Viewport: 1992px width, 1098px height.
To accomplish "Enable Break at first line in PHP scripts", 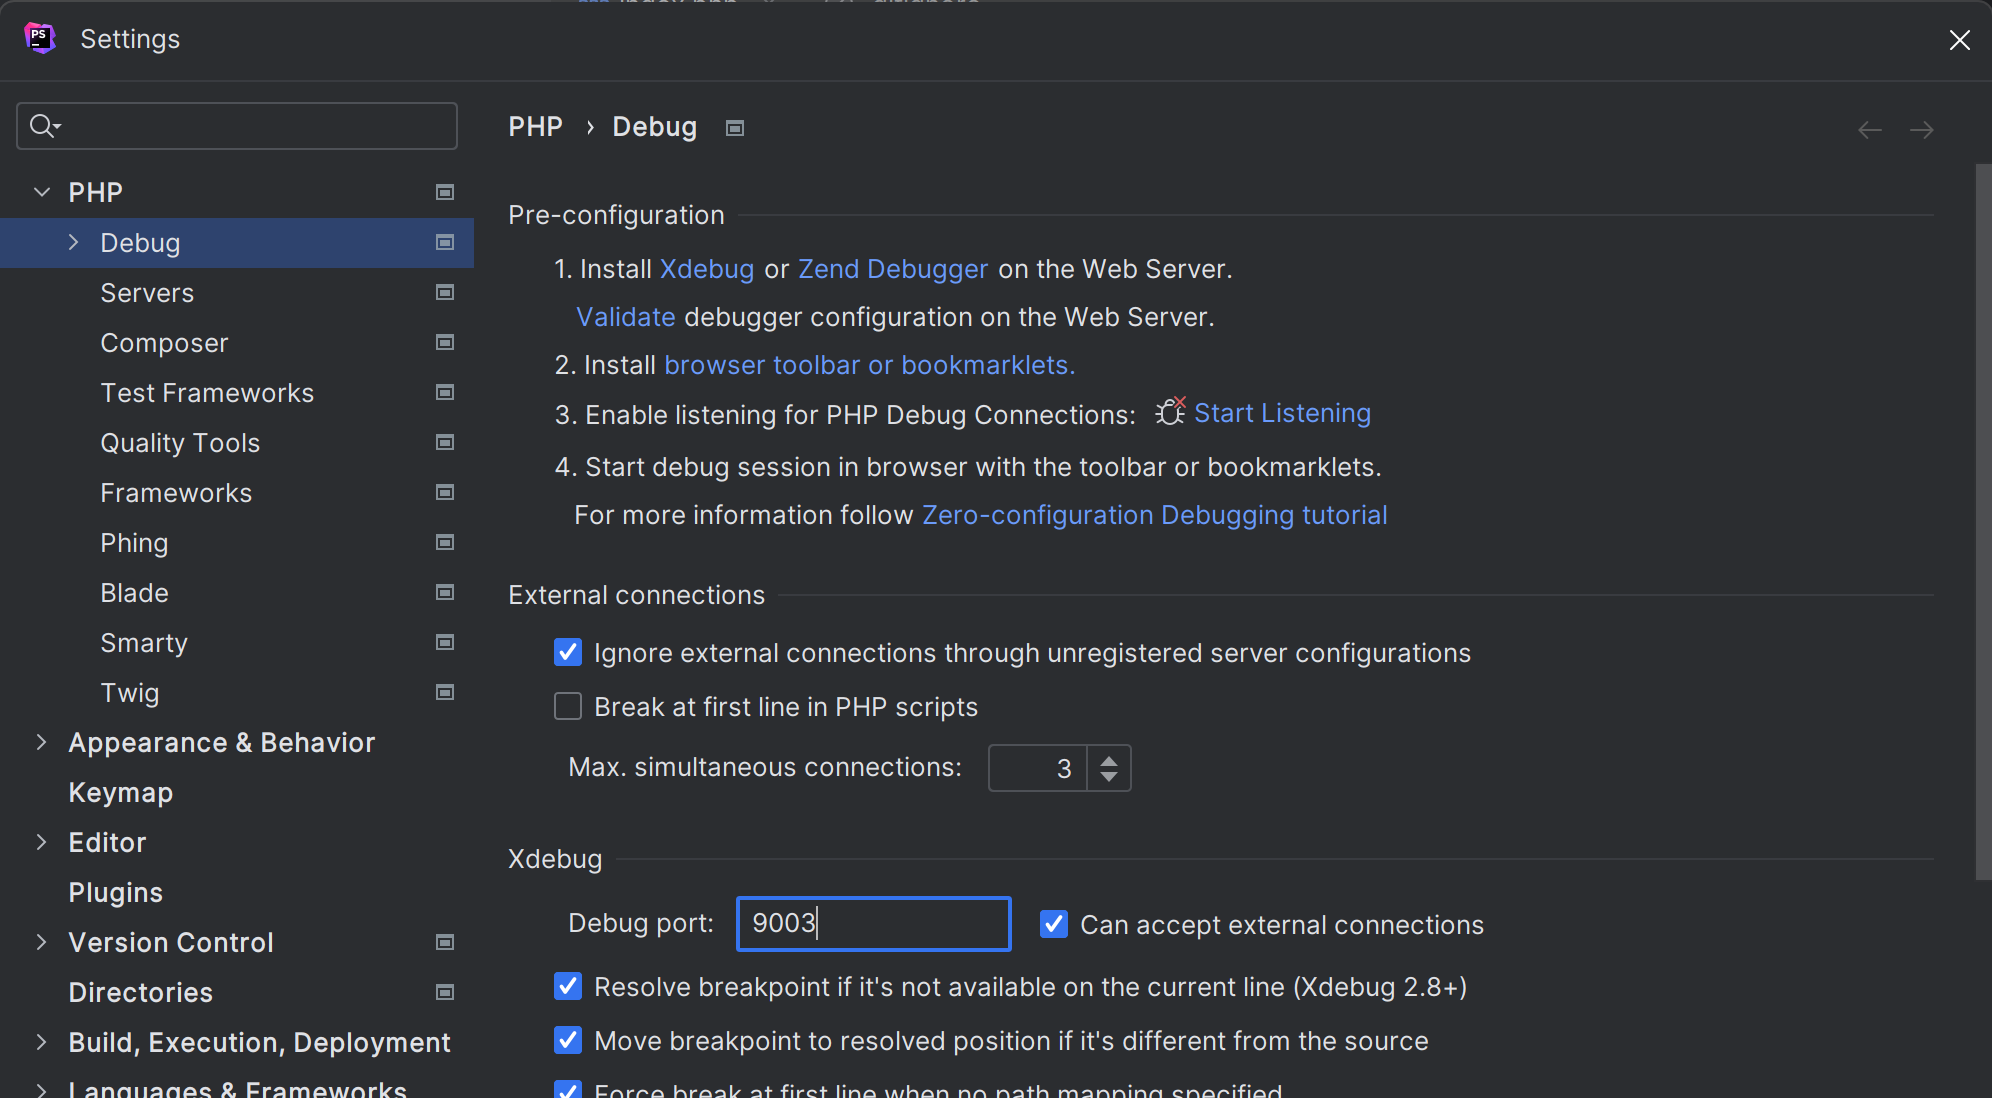I will tap(568, 706).
